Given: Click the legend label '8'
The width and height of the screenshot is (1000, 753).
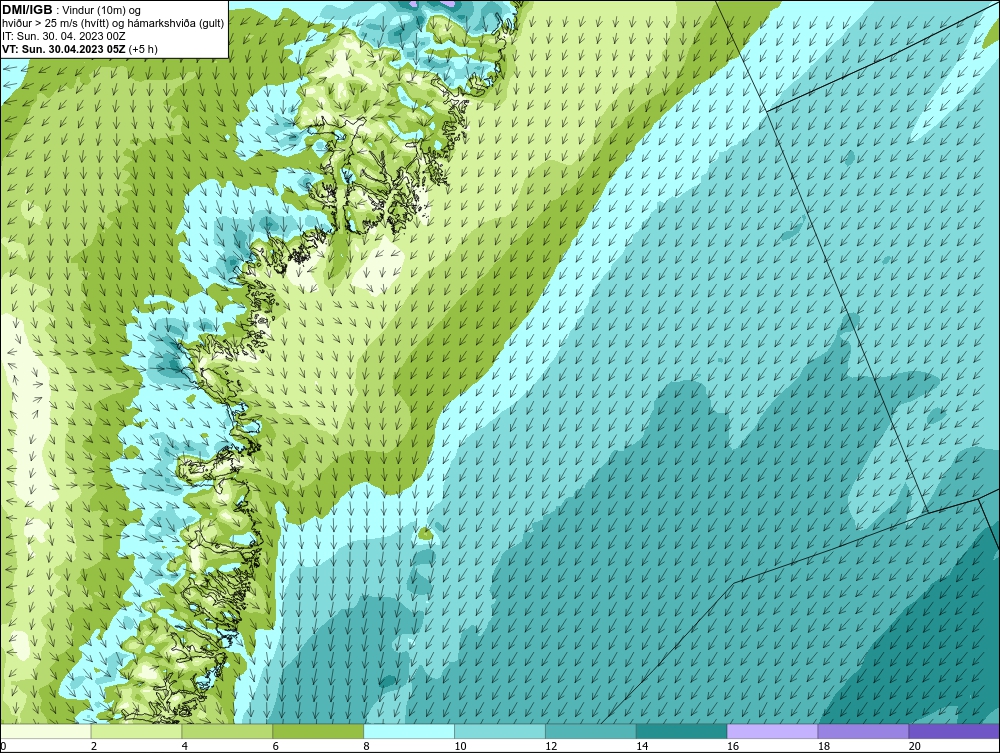Looking at the screenshot, I should coord(366,746).
